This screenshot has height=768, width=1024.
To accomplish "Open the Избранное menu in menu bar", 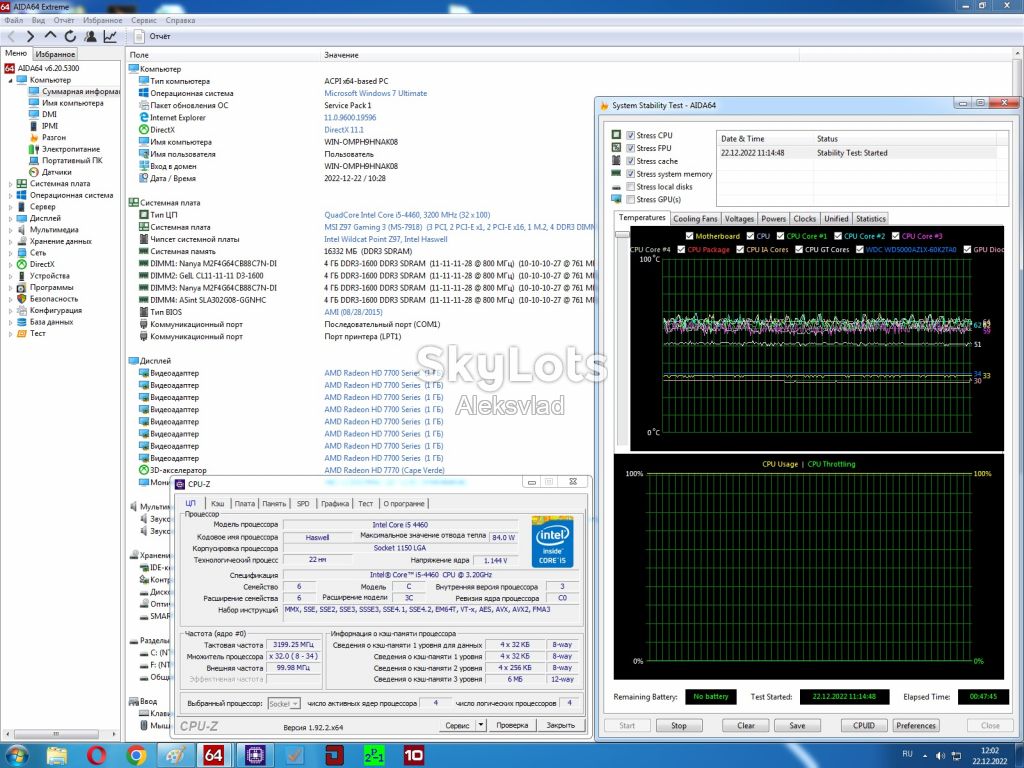I will 103,20.
